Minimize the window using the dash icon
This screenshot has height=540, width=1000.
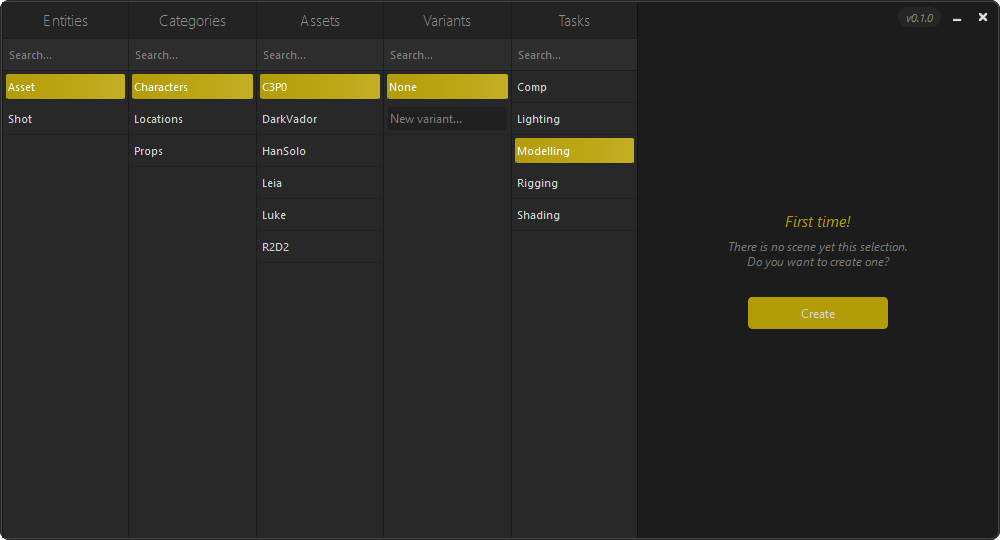coord(957,18)
